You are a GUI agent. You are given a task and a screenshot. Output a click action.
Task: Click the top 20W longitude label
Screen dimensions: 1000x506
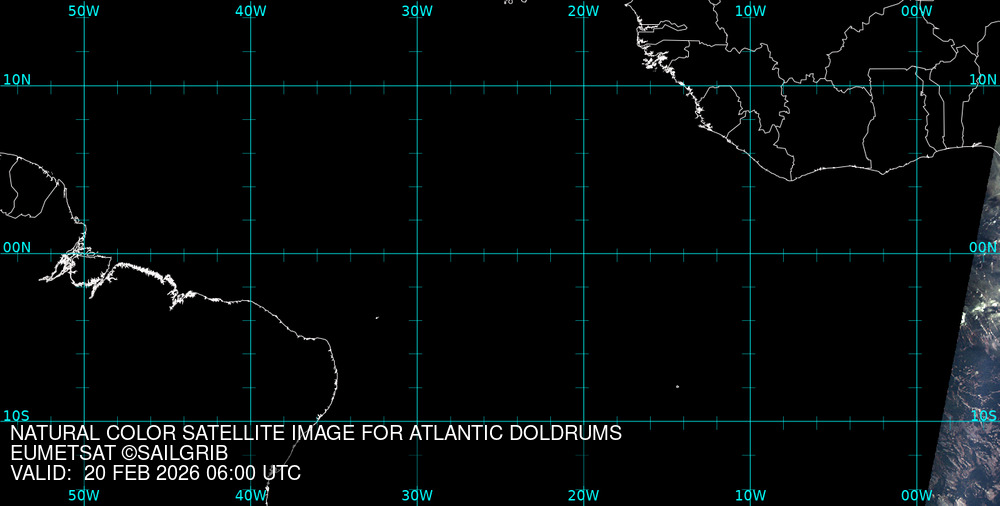583,10
